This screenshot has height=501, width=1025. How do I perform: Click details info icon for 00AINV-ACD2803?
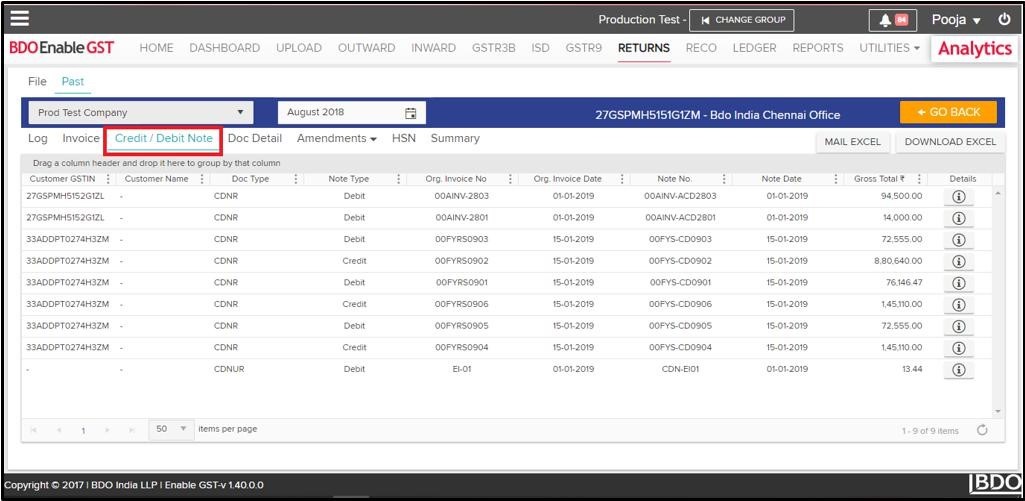(957, 196)
